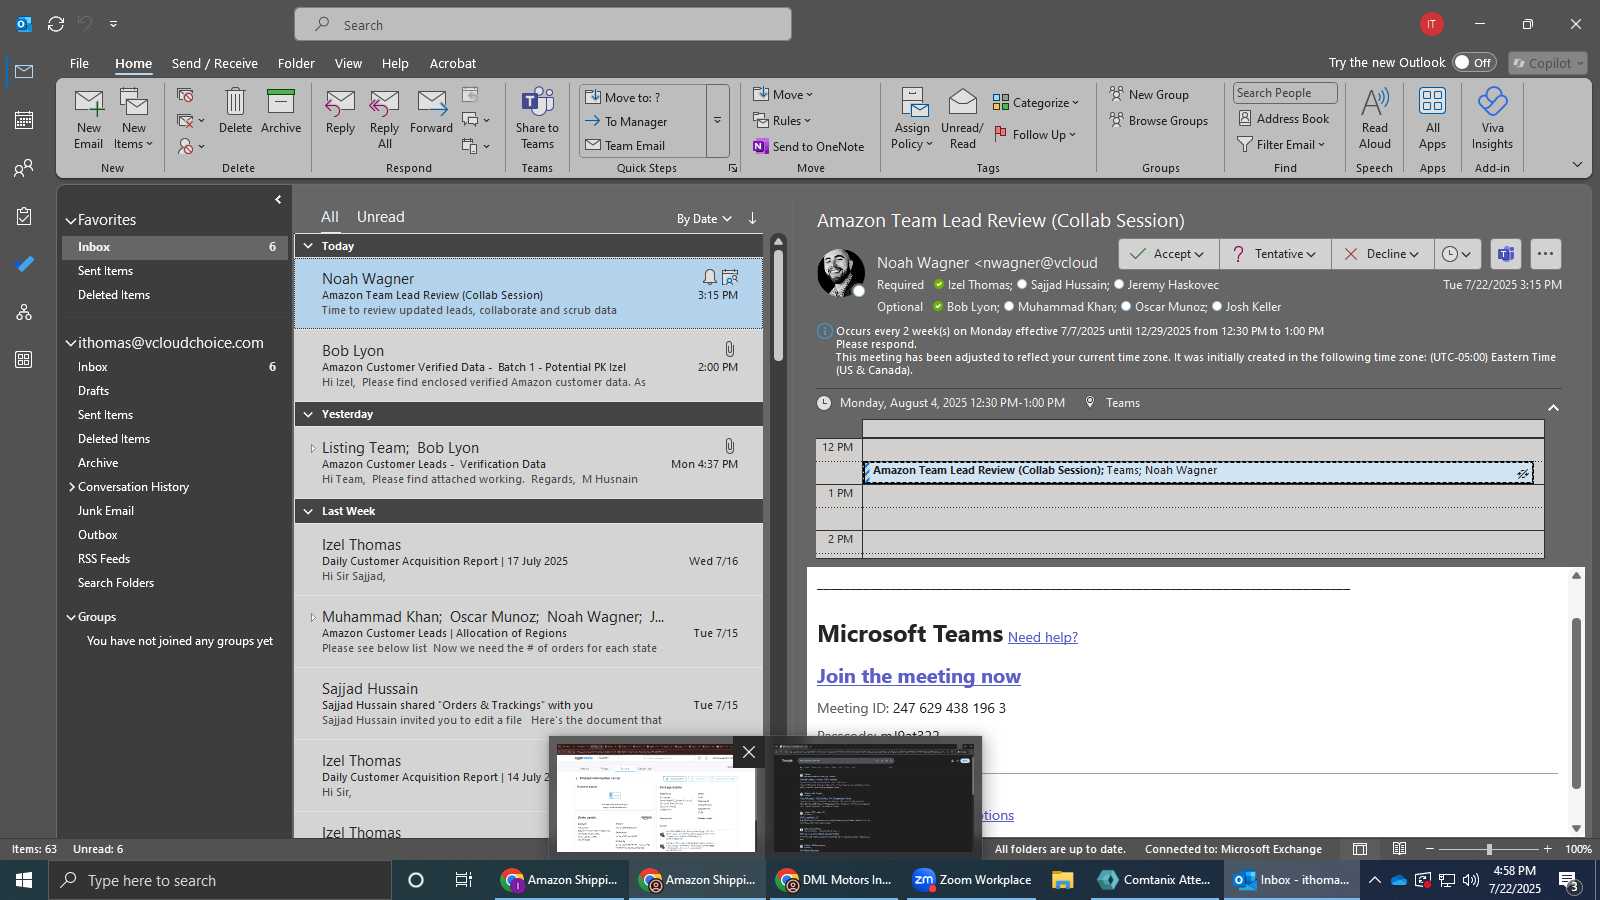Click the Unread/Read envelope icon

point(962,102)
